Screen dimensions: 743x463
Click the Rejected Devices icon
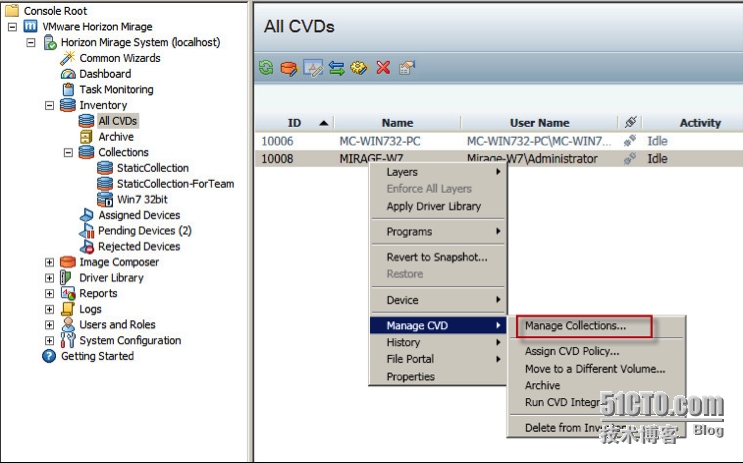[87, 246]
